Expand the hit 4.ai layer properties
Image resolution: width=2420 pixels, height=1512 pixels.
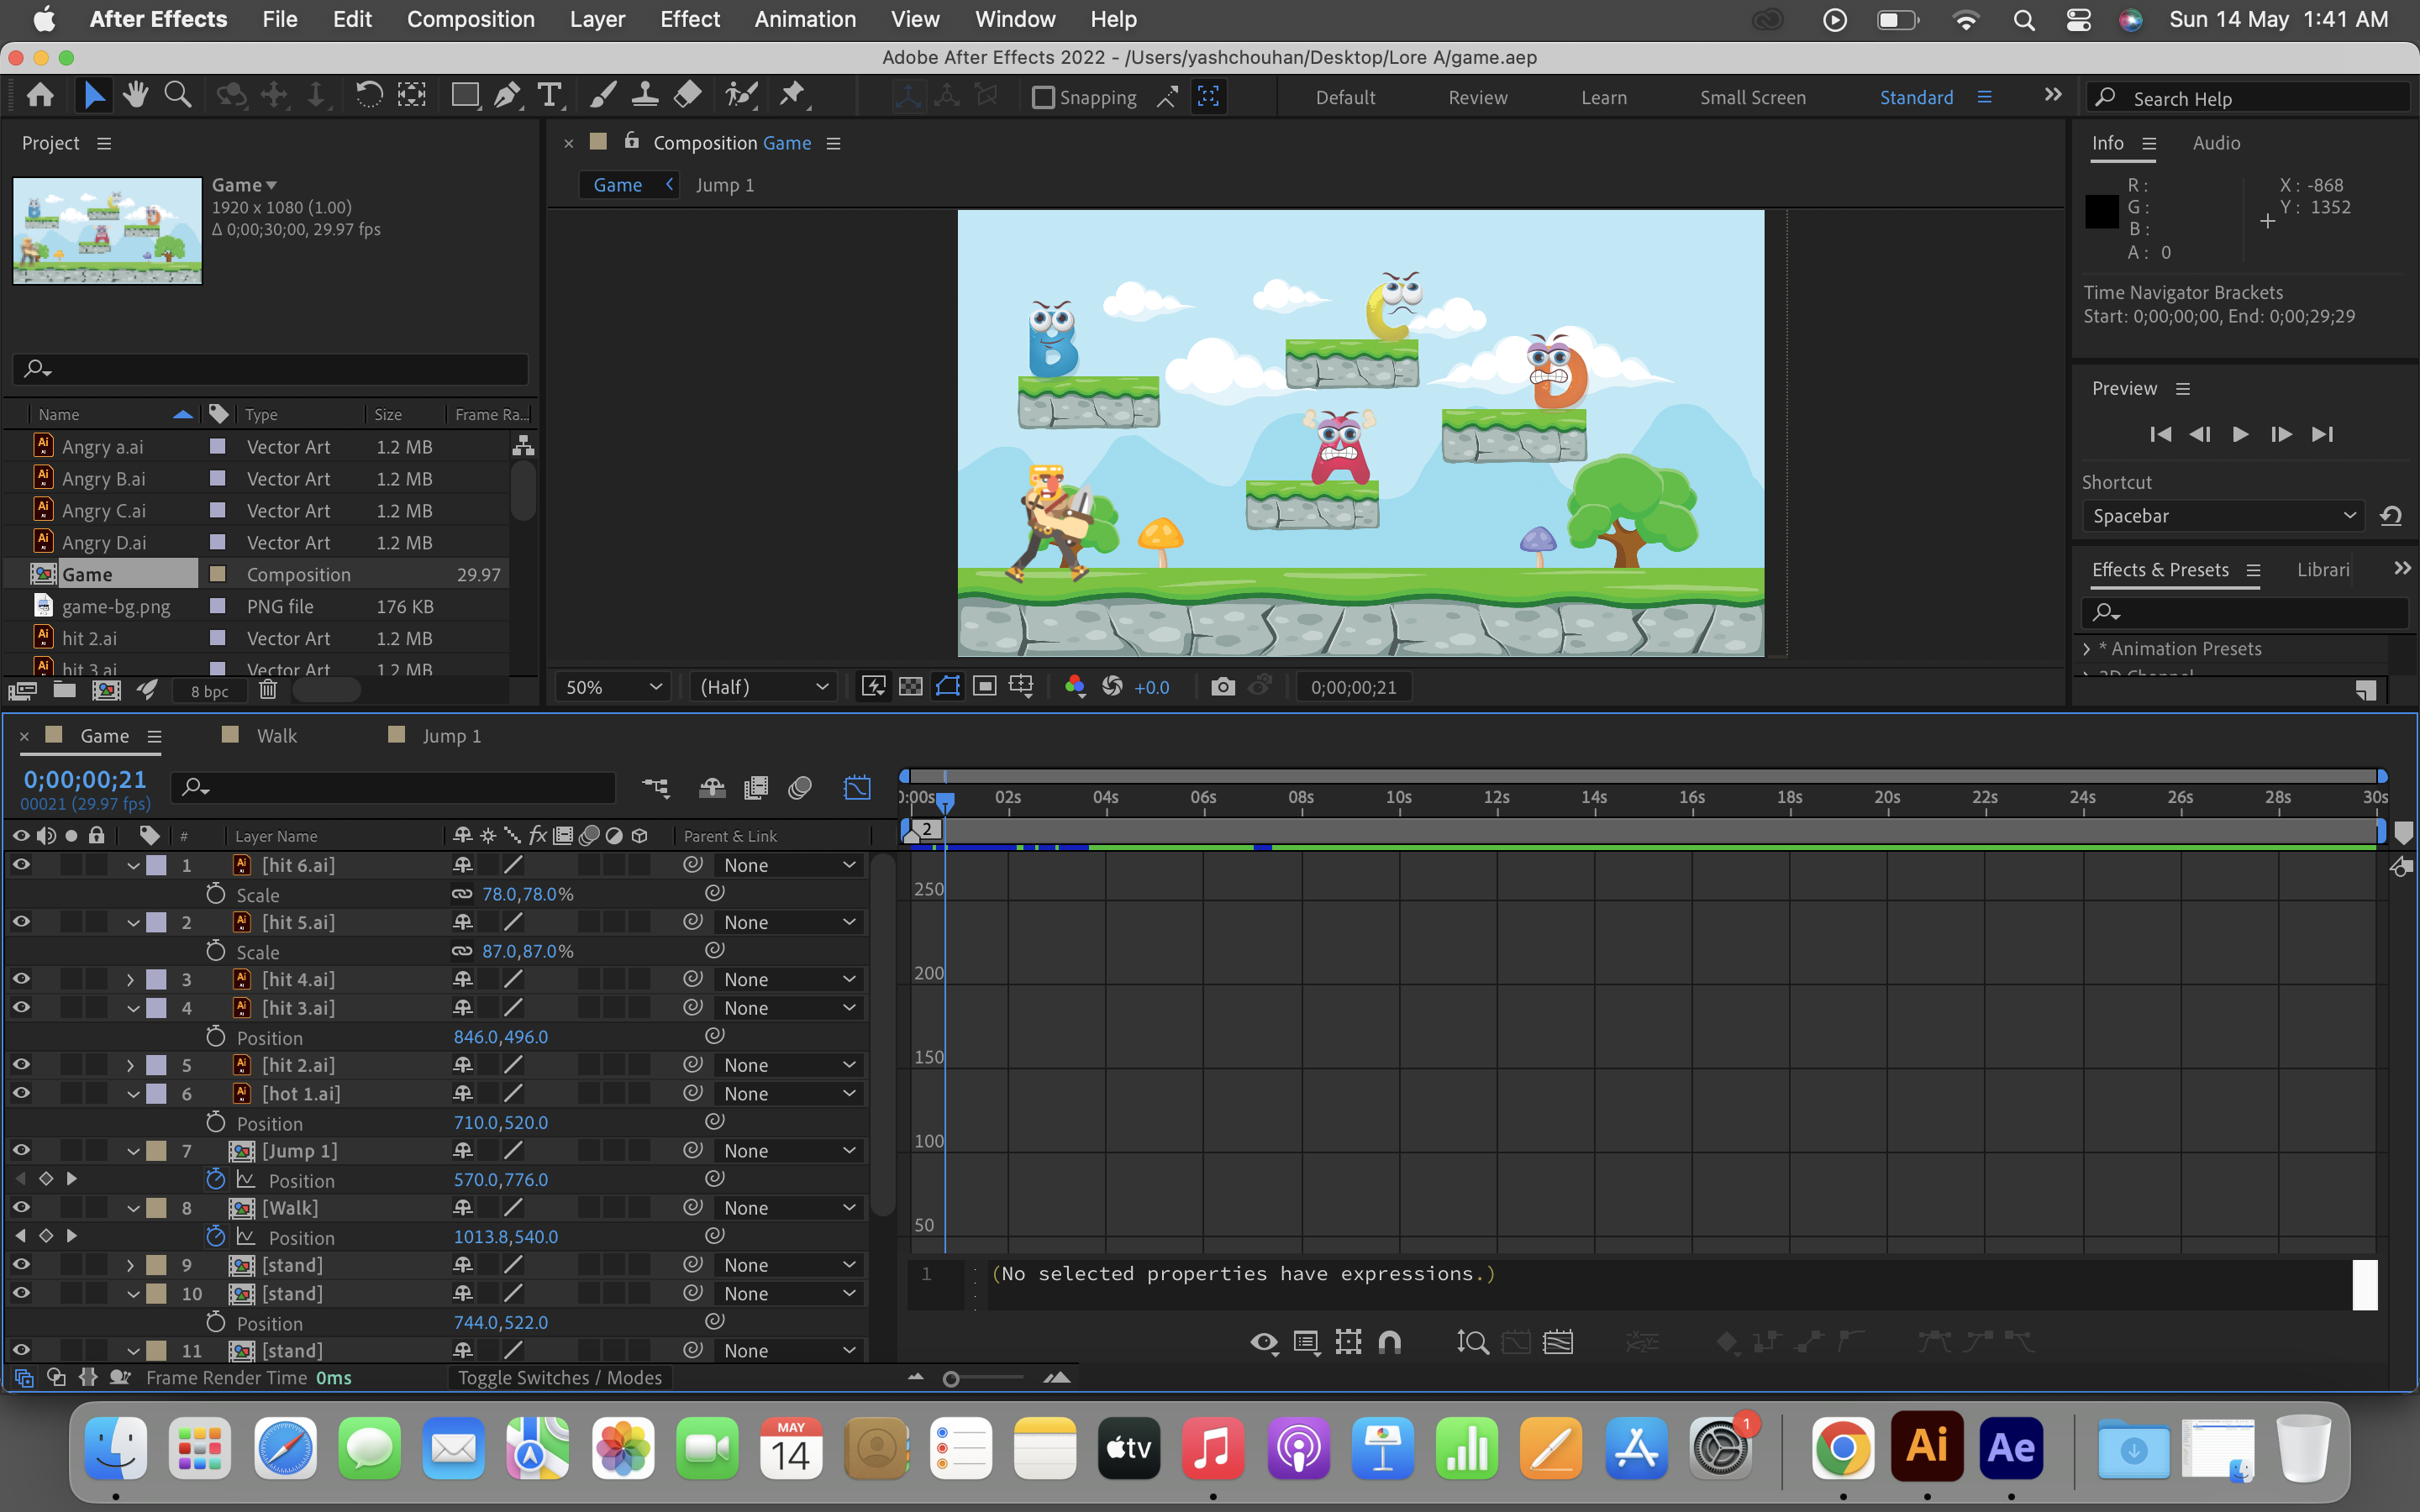click(130, 980)
